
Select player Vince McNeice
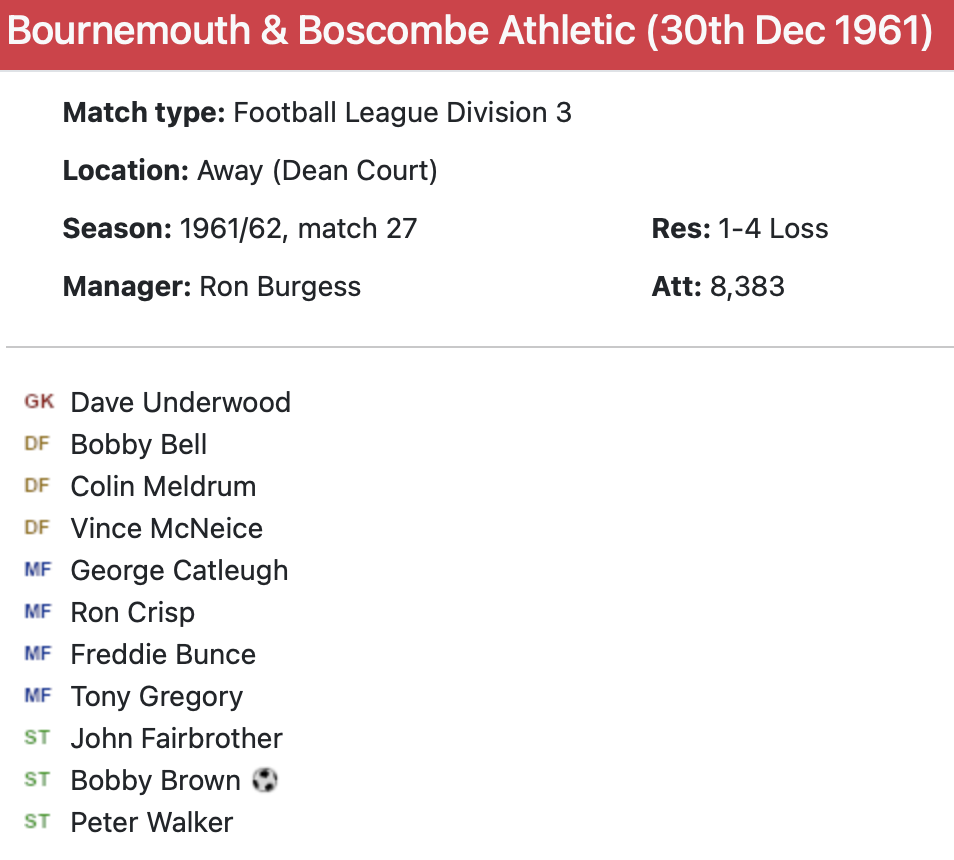tap(166, 528)
